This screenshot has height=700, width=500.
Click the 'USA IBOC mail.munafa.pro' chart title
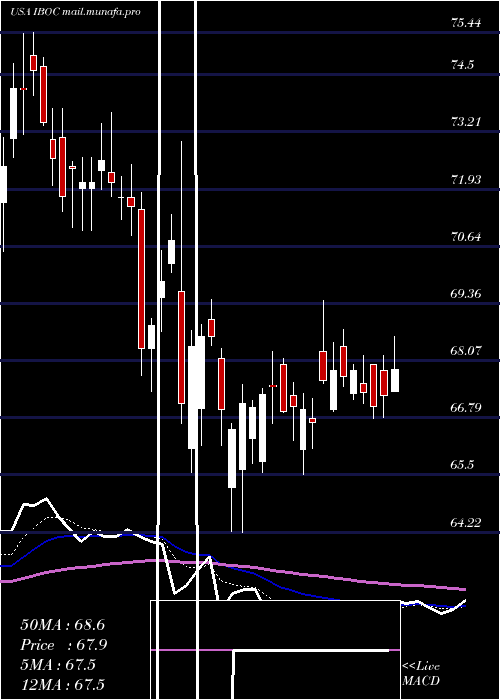(x=75, y=12)
